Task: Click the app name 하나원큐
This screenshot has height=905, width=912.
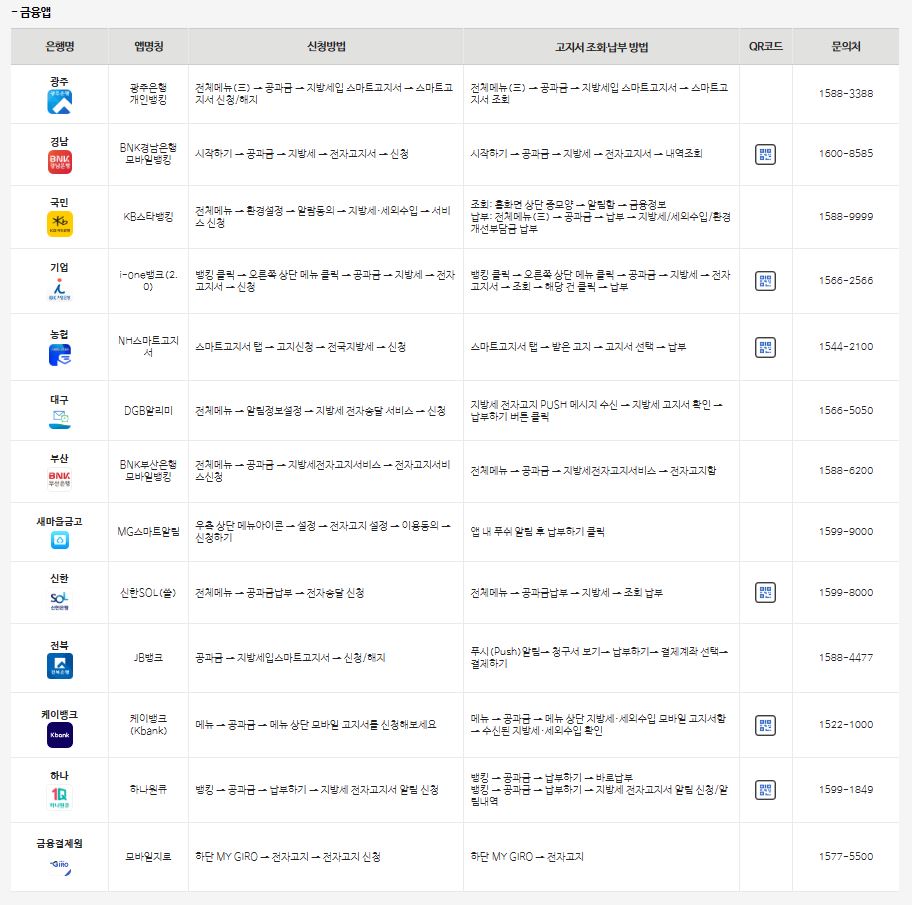Action: click(x=148, y=790)
